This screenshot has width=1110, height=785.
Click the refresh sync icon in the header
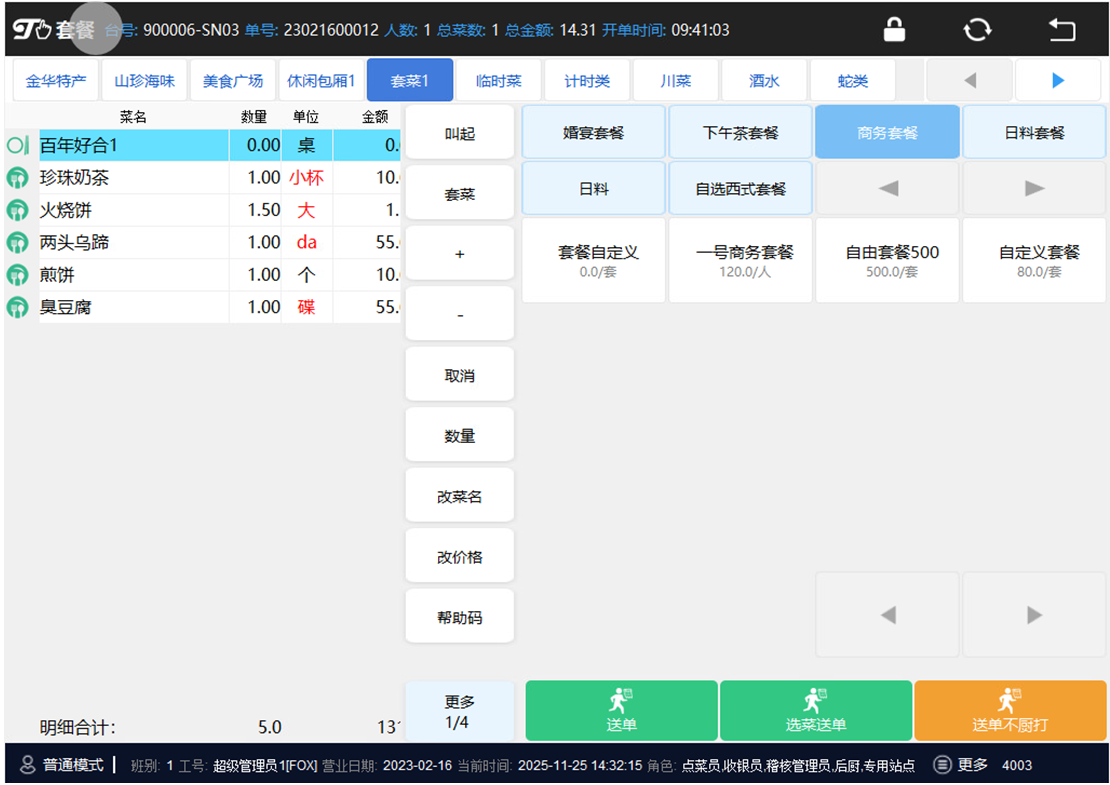[x=977, y=30]
